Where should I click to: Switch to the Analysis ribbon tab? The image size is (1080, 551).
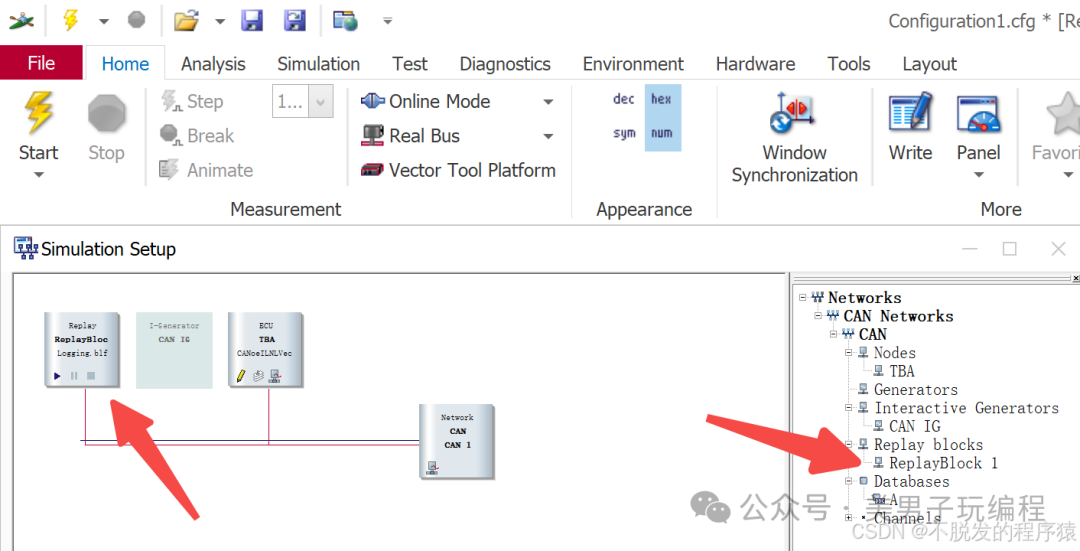214,64
